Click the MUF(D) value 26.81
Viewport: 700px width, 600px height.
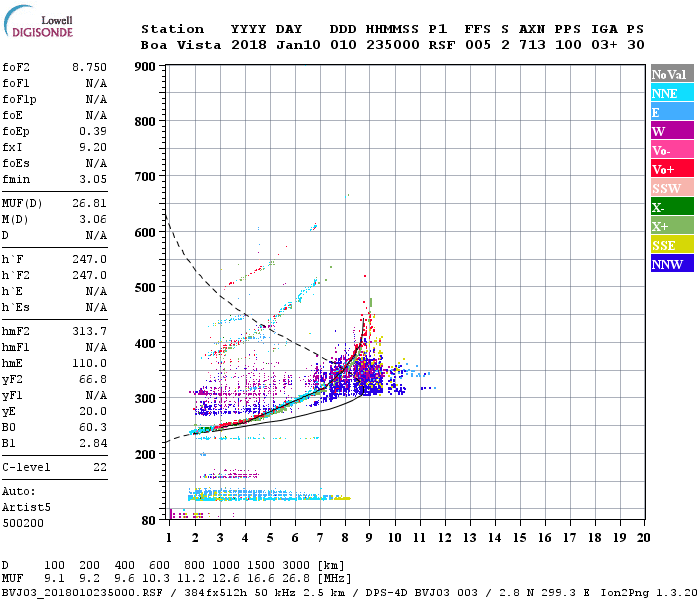(x=89, y=204)
